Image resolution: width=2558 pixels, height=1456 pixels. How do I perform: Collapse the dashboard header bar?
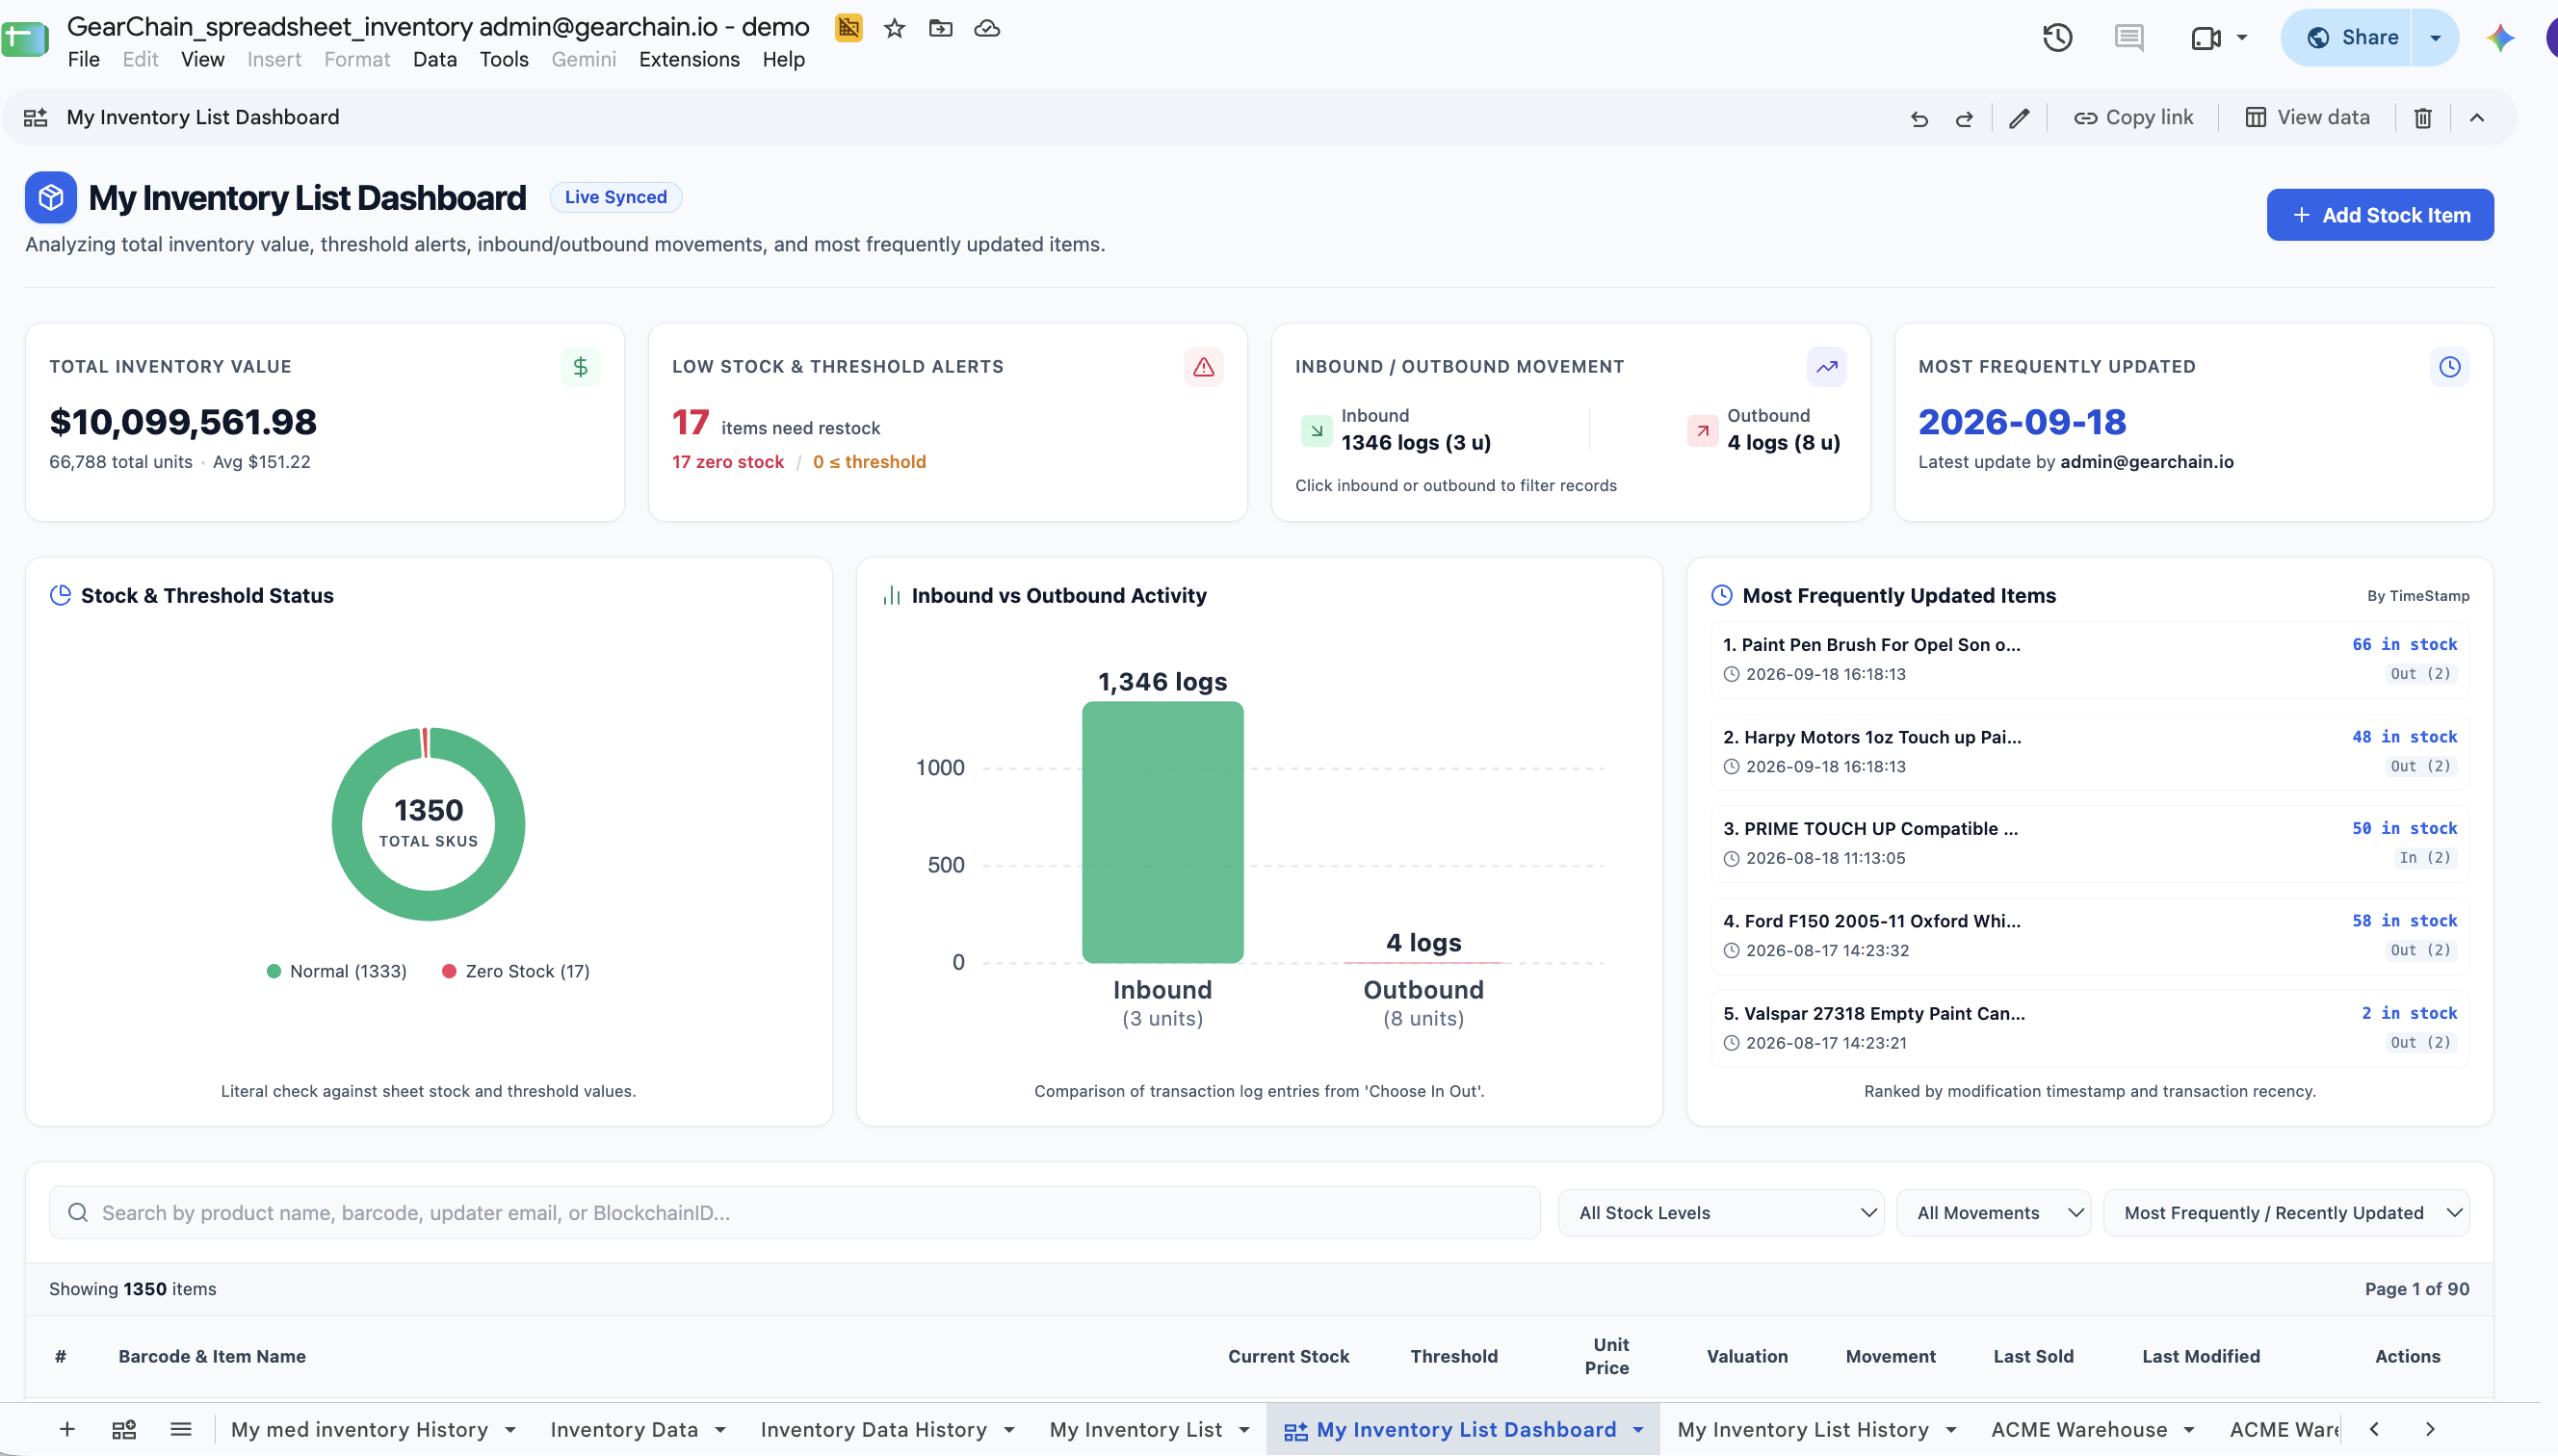coord(2477,118)
